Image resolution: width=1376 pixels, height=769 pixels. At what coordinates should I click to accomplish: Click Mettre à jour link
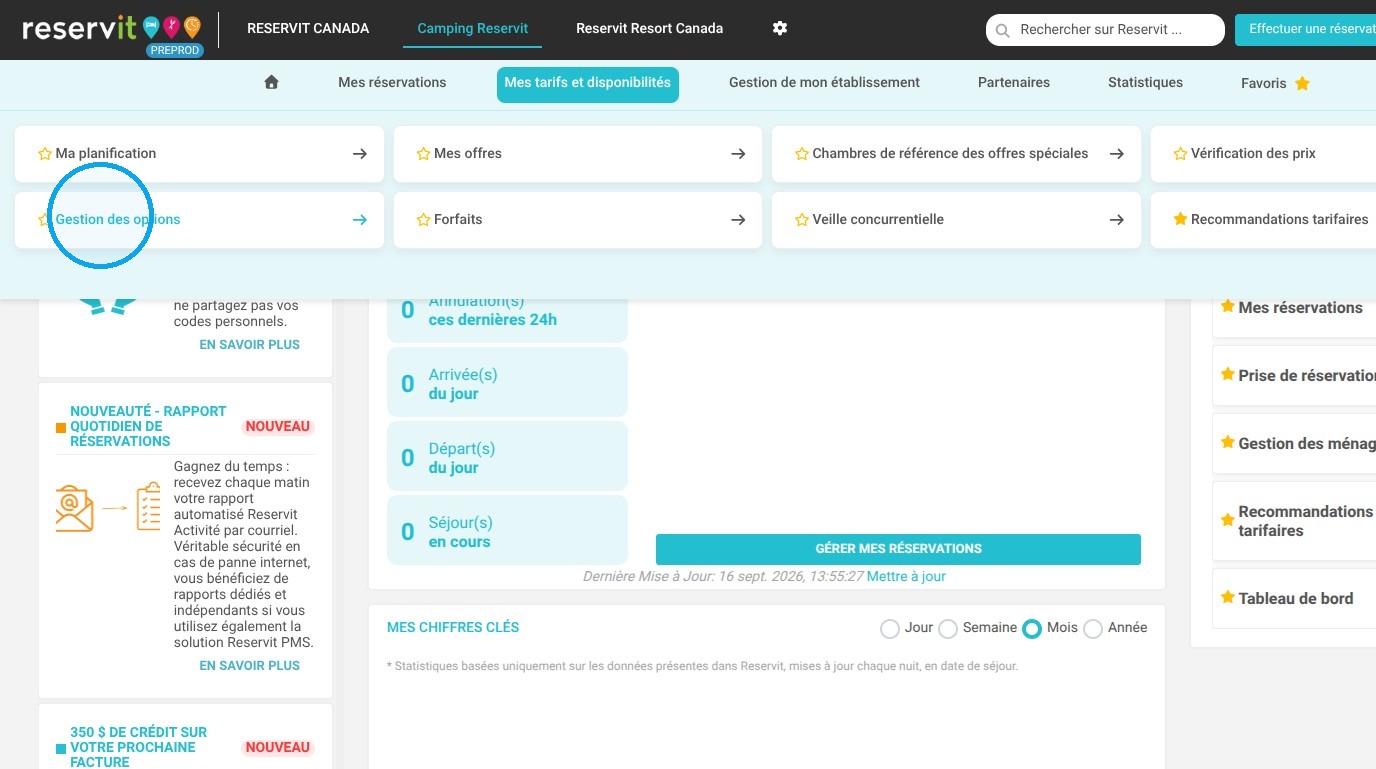click(906, 577)
